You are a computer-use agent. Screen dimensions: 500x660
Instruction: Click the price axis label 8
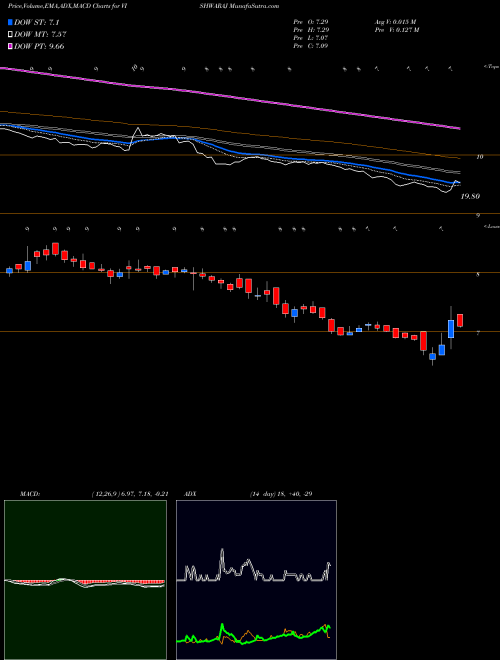(478, 274)
